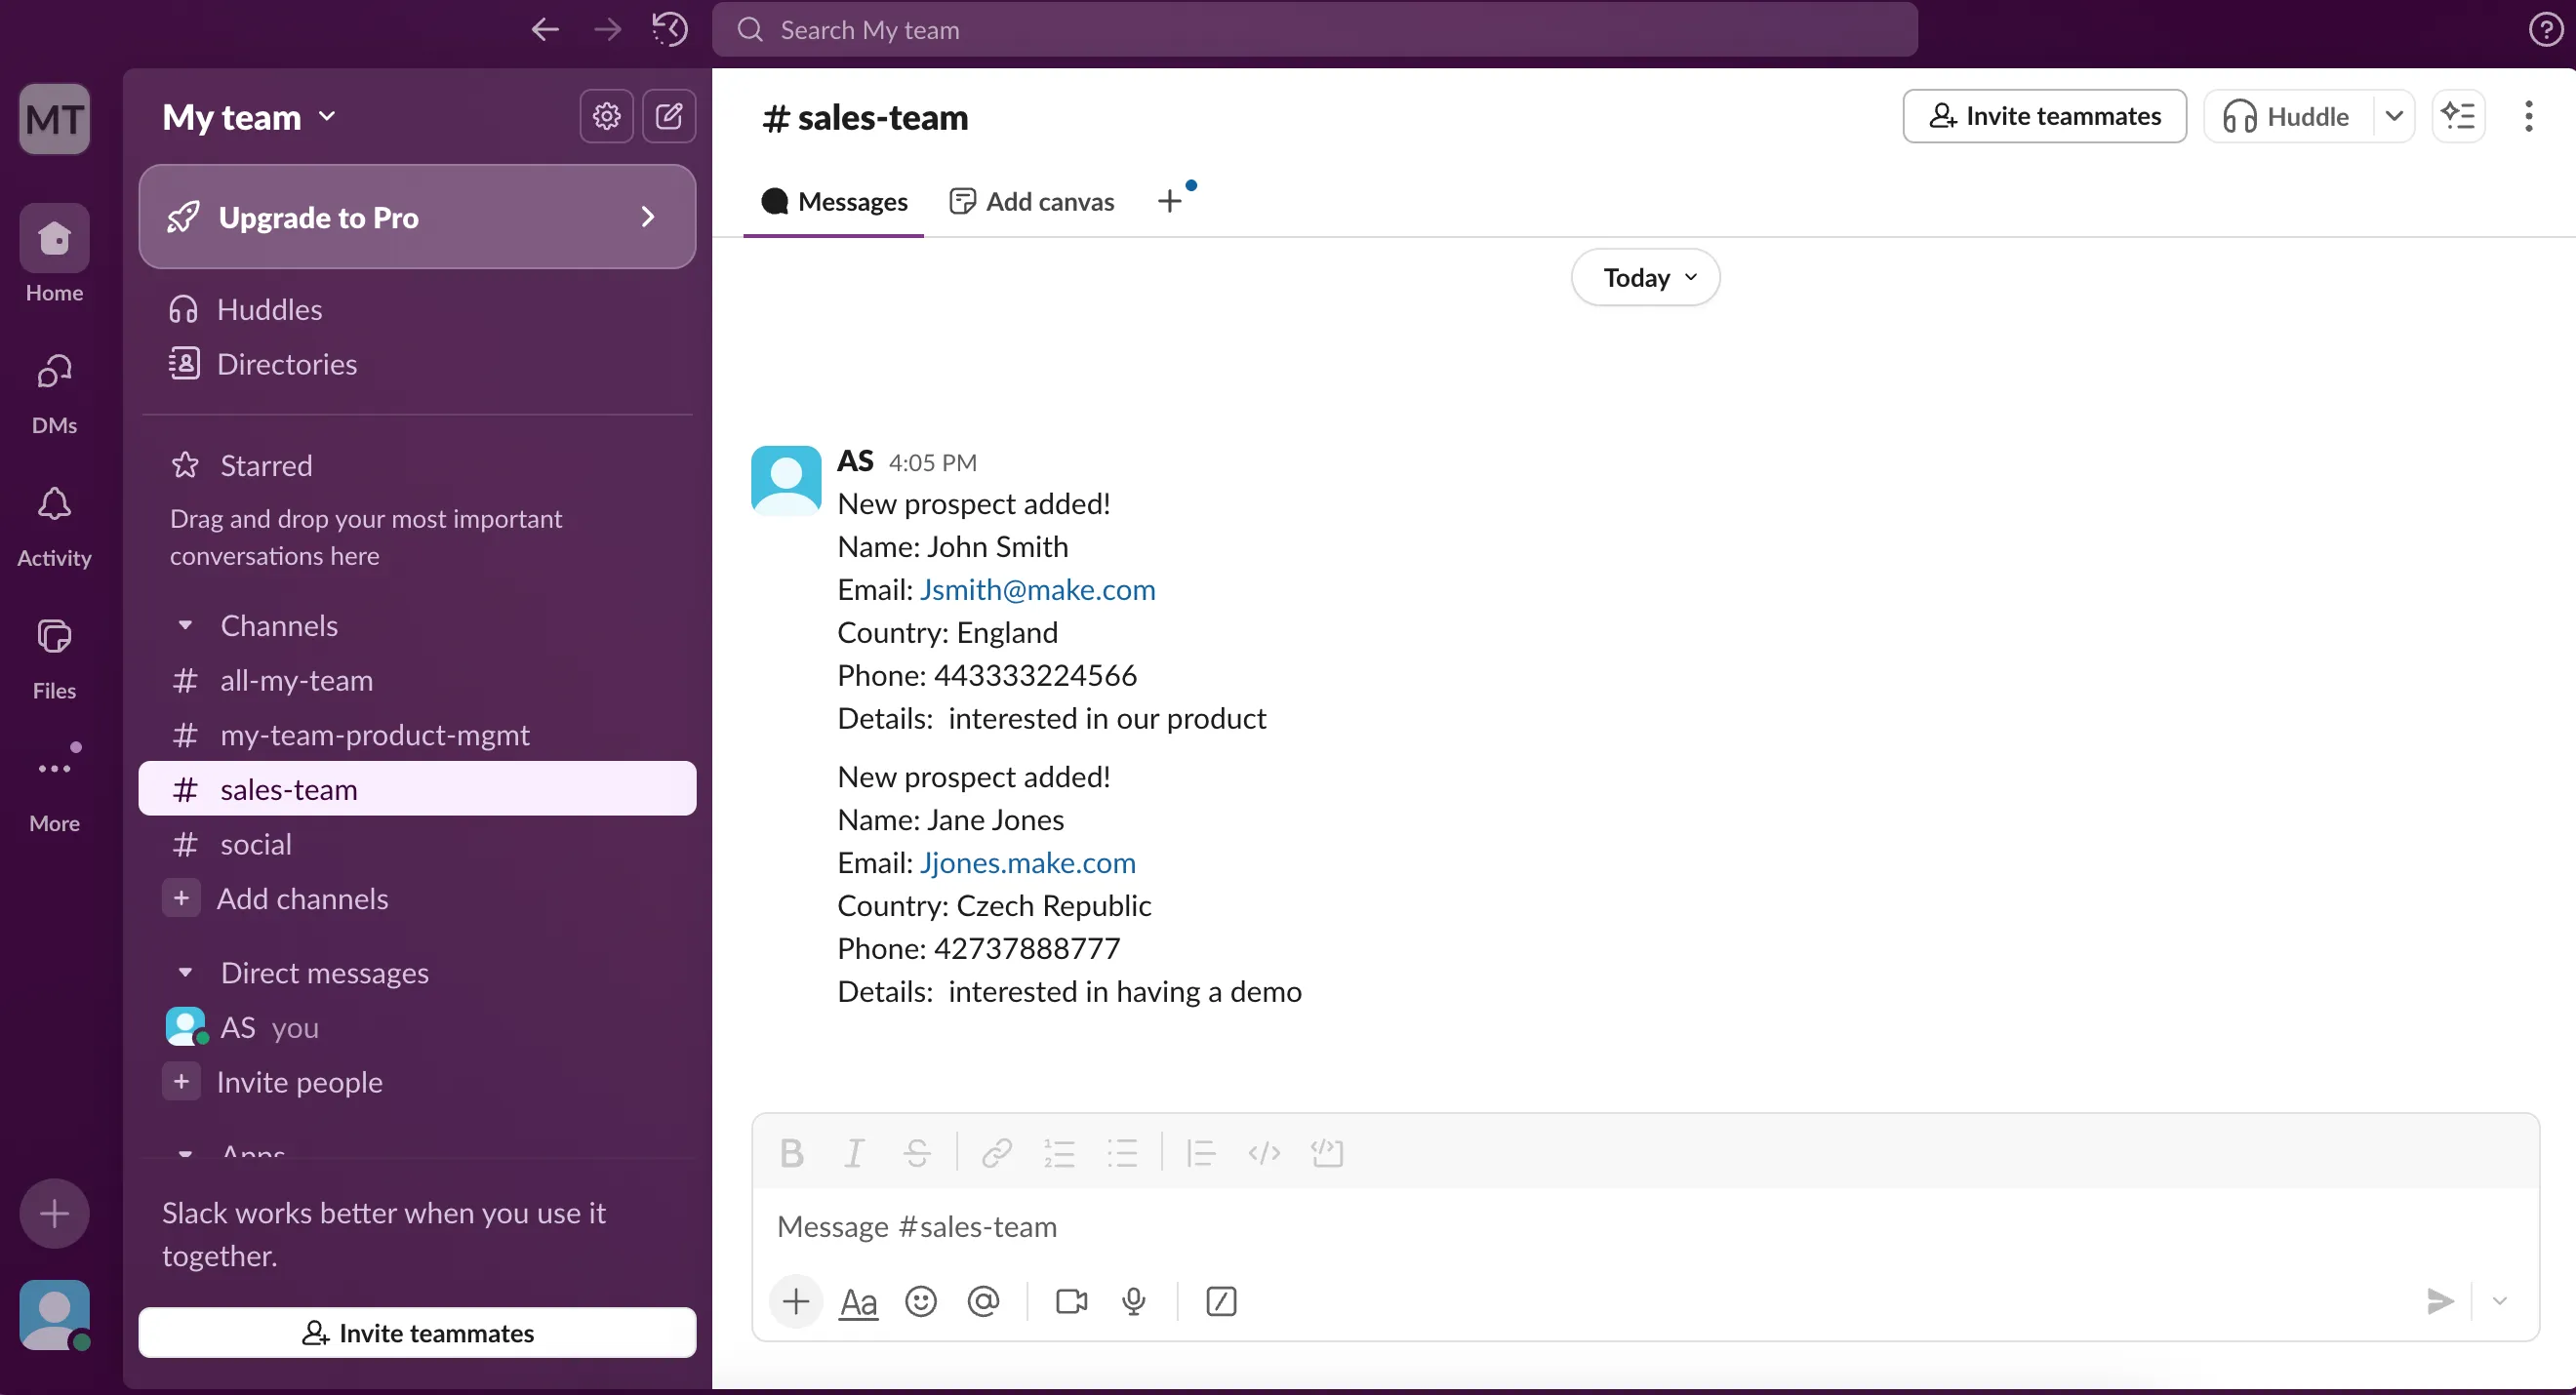Viewport: 2576px width, 1395px height.
Task: Click the round plus create button
Action: point(54,1213)
